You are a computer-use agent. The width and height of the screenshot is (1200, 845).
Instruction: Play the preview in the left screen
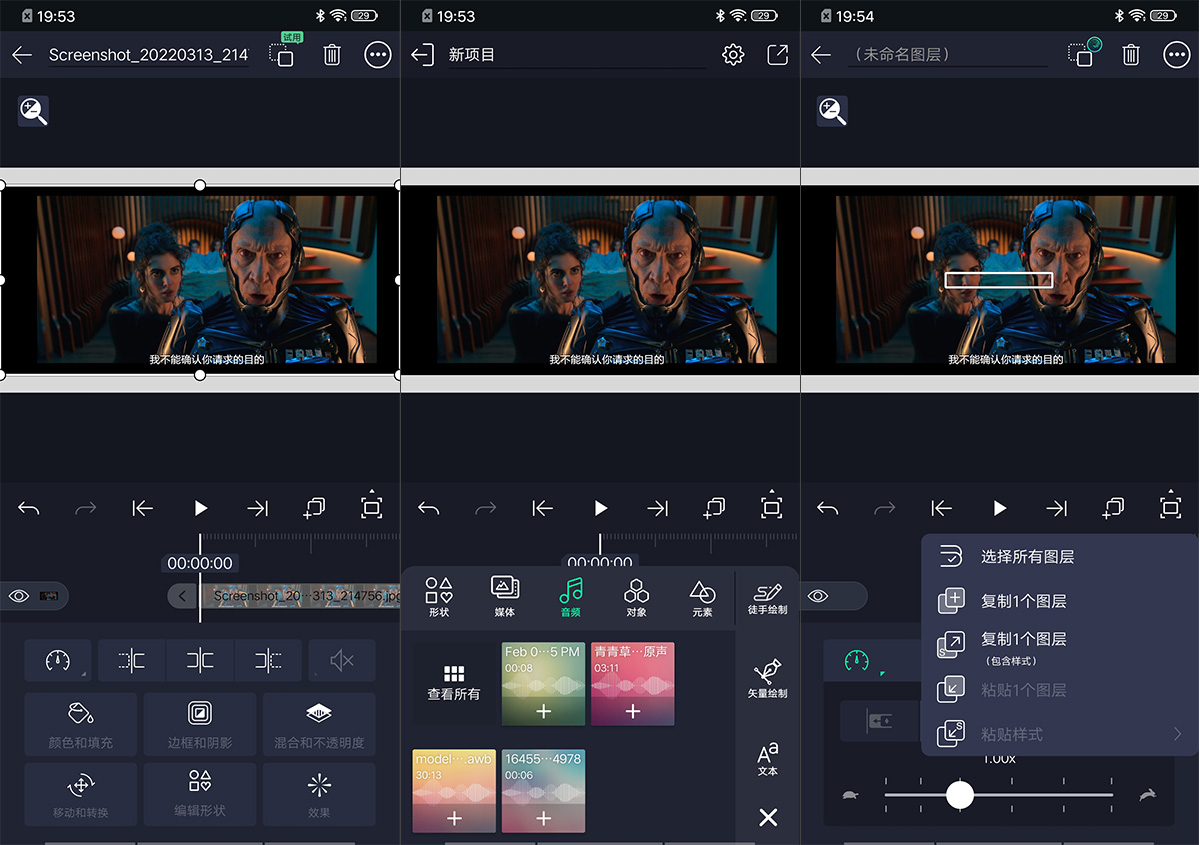tap(200, 509)
